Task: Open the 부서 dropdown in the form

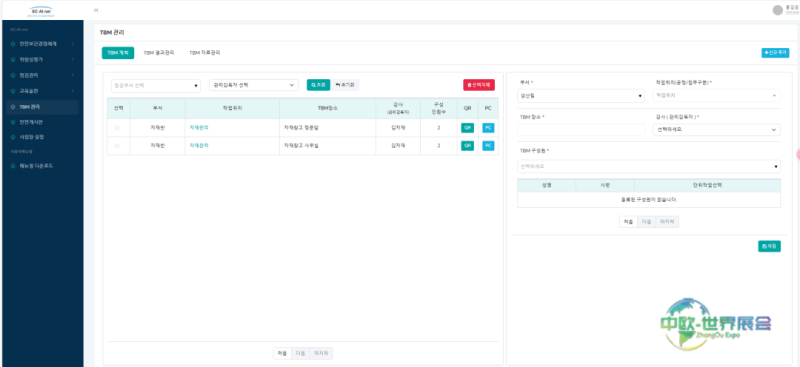Action: (581, 95)
